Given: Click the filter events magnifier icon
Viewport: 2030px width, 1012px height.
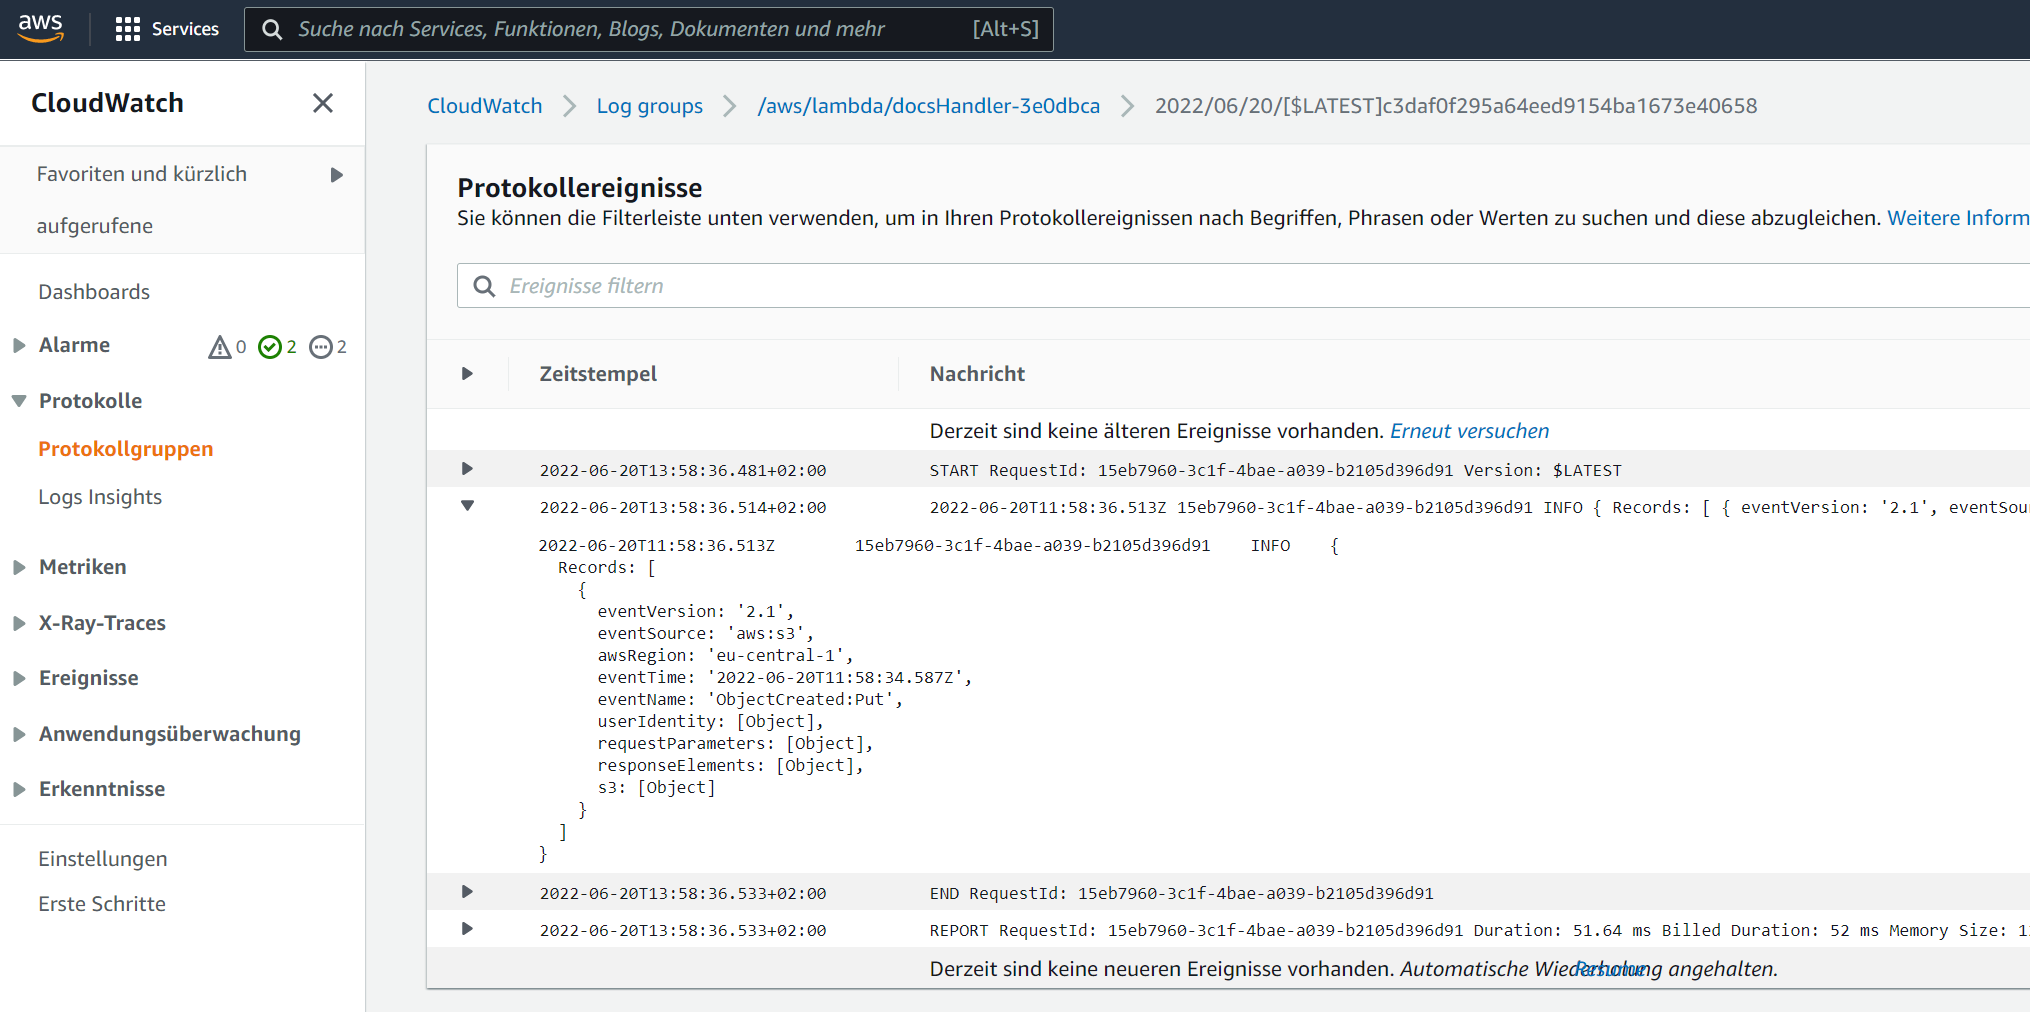Looking at the screenshot, I should 484,286.
